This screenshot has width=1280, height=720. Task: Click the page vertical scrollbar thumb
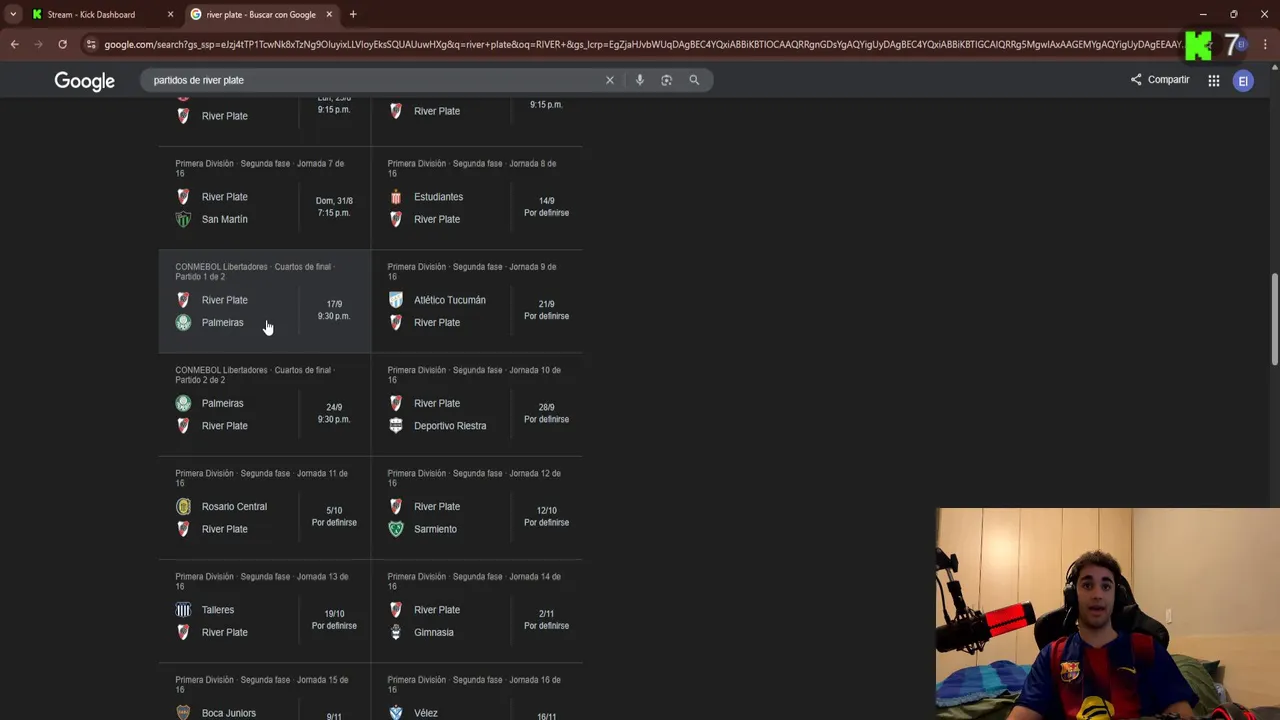(1274, 320)
